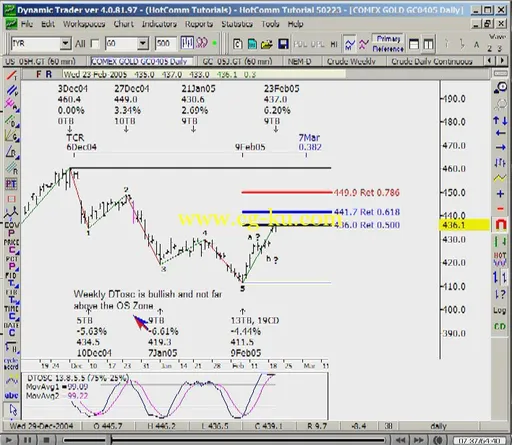Select the FIB T time tool
The width and height of the screenshot is (512, 445).
pyautogui.click(x=11, y=280)
